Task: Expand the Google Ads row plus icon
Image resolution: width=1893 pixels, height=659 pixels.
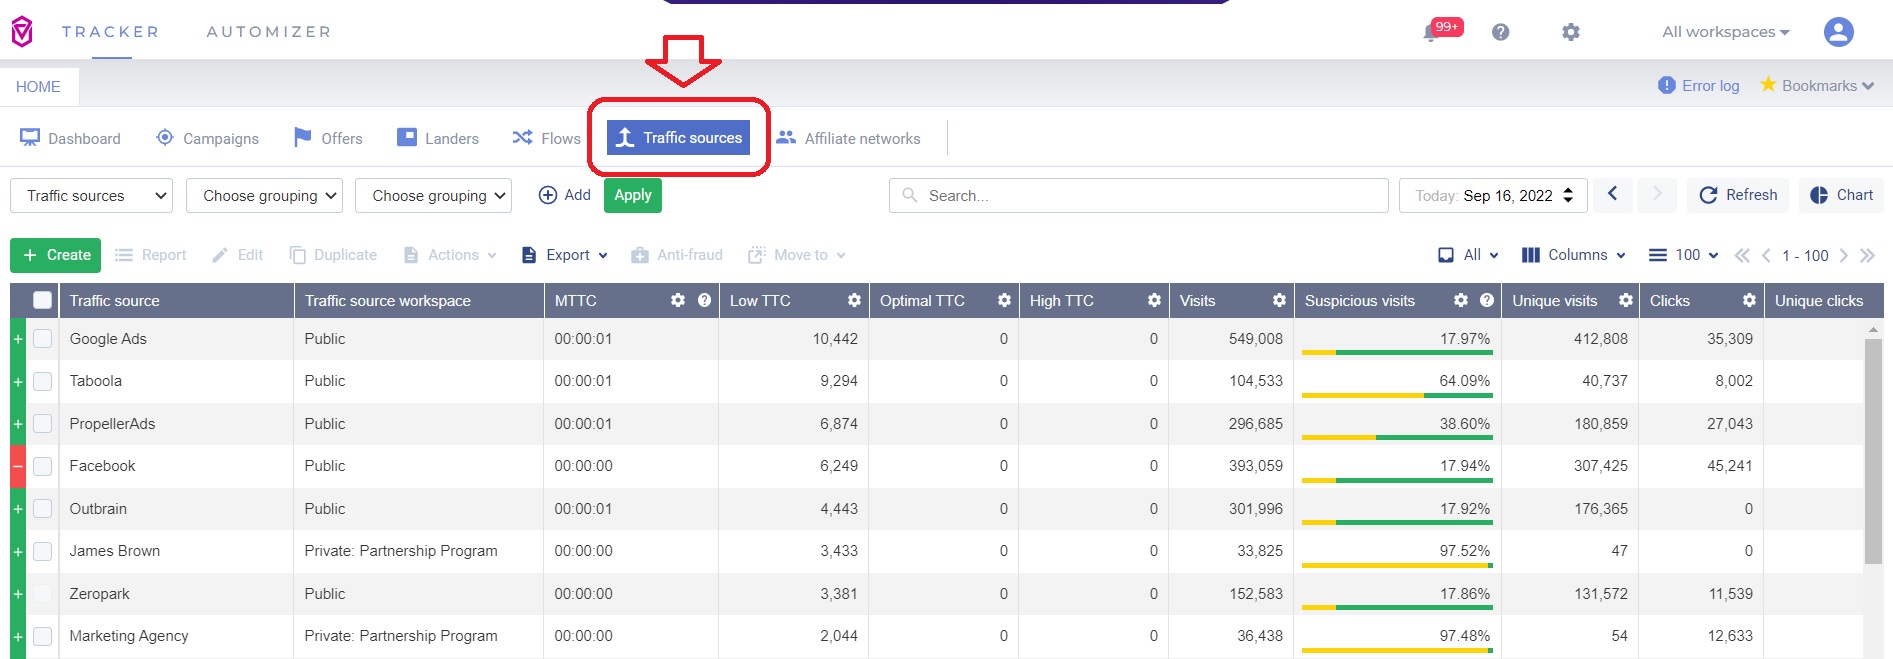Action: (x=17, y=339)
